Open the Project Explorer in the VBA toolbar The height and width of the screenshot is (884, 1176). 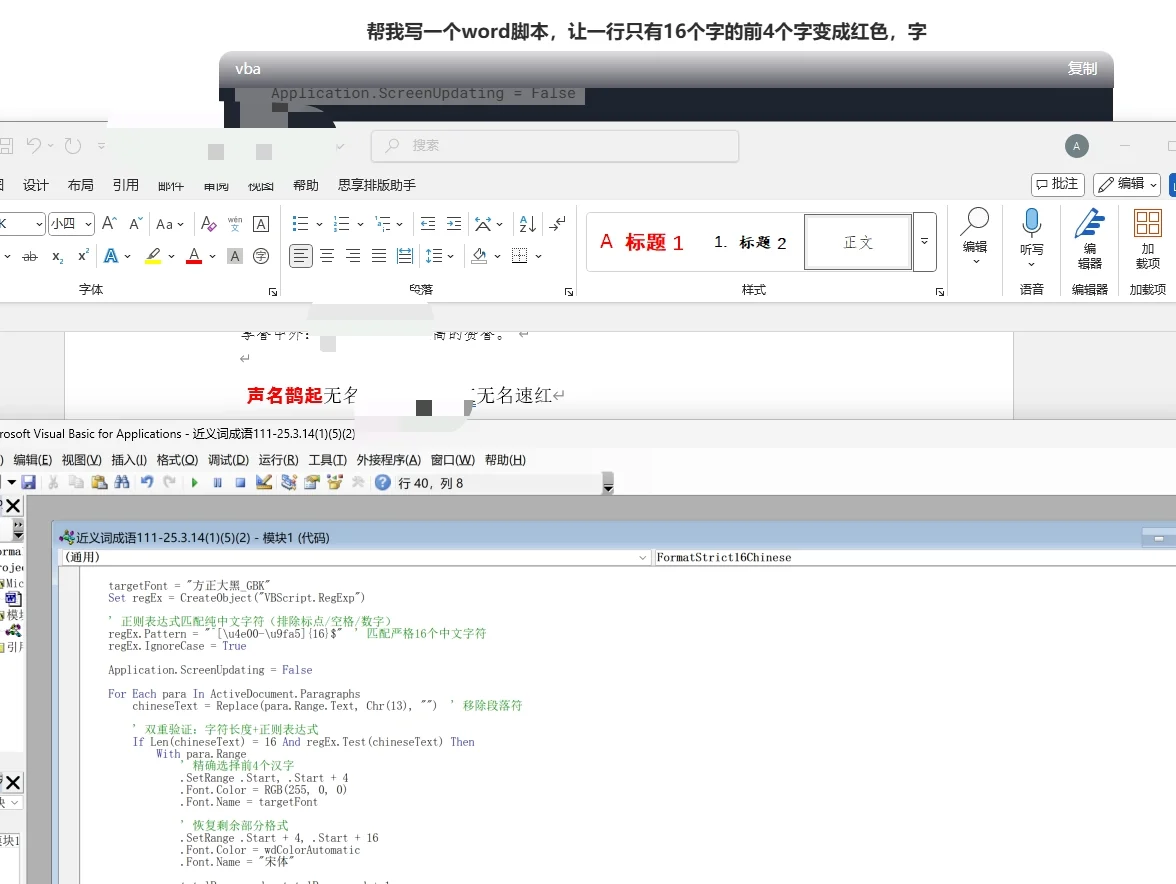(288, 482)
